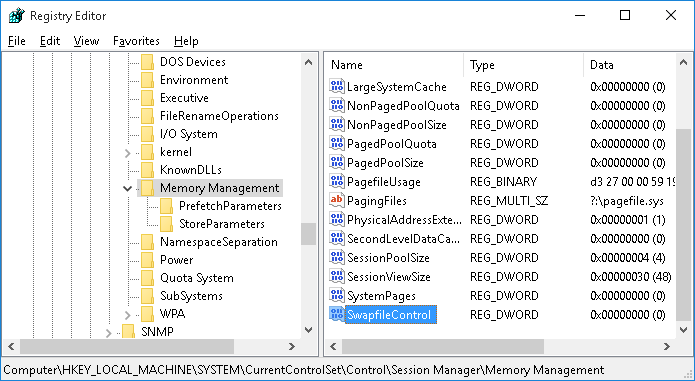Click the tree pane scroll-up arrow
Screen dimensions: 695x381
click(x=308, y=62)
